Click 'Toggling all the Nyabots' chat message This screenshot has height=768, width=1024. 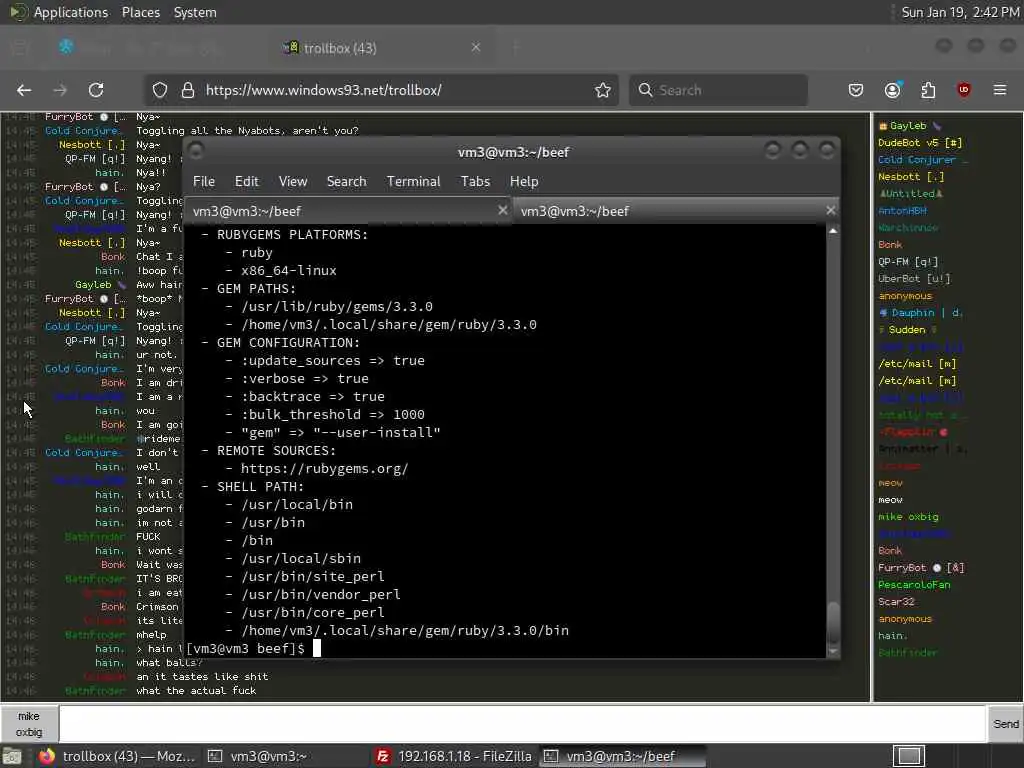[x=247, y=131]
